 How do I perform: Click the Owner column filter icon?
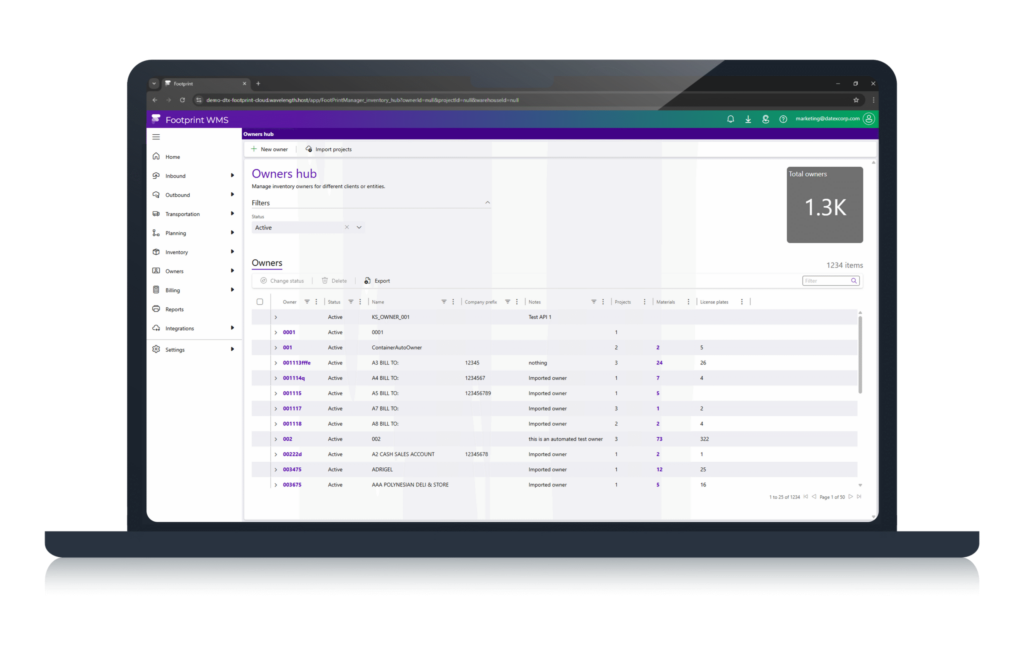click(307, 301)
